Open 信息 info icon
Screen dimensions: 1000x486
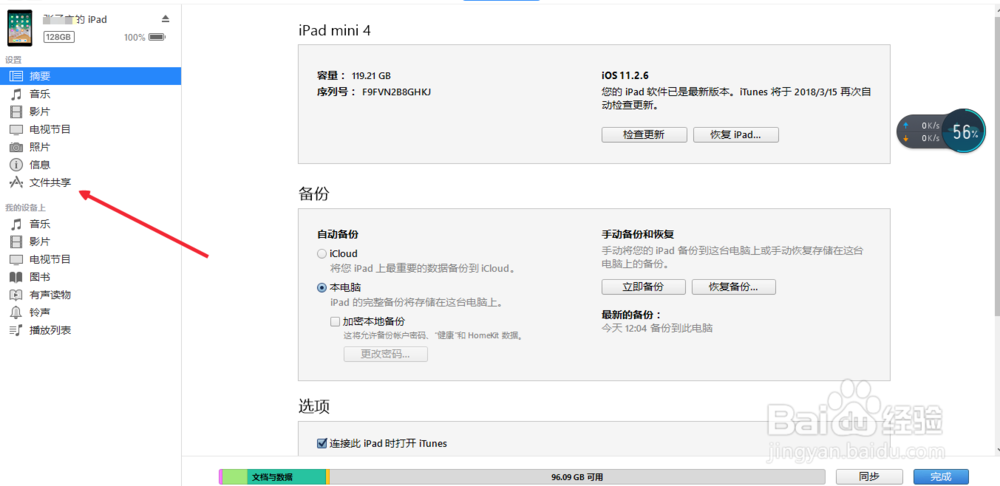(17, 165)
